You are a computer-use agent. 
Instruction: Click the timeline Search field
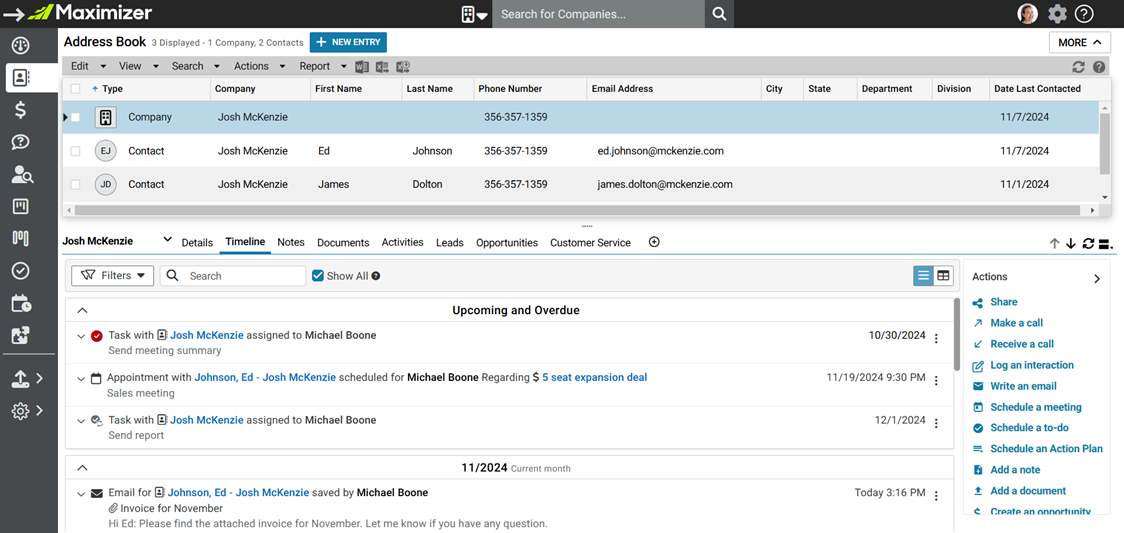(233, 276)
